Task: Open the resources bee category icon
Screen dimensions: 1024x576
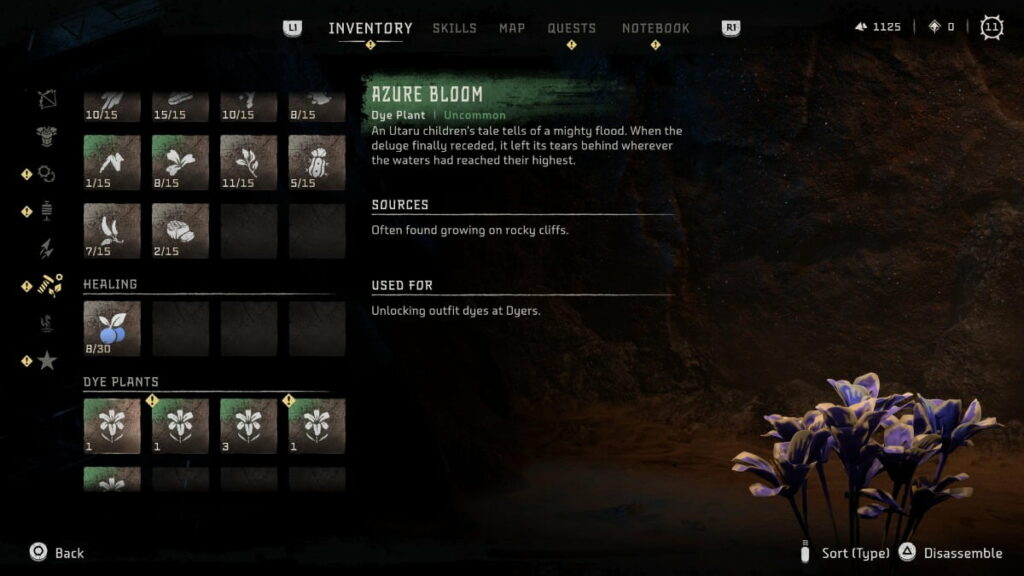Action: (x=50, y=285)
